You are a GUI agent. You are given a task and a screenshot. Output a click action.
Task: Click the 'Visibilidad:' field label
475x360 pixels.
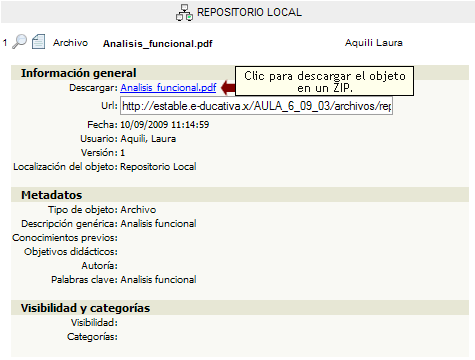pyautogui.click(x=94, y=323)
